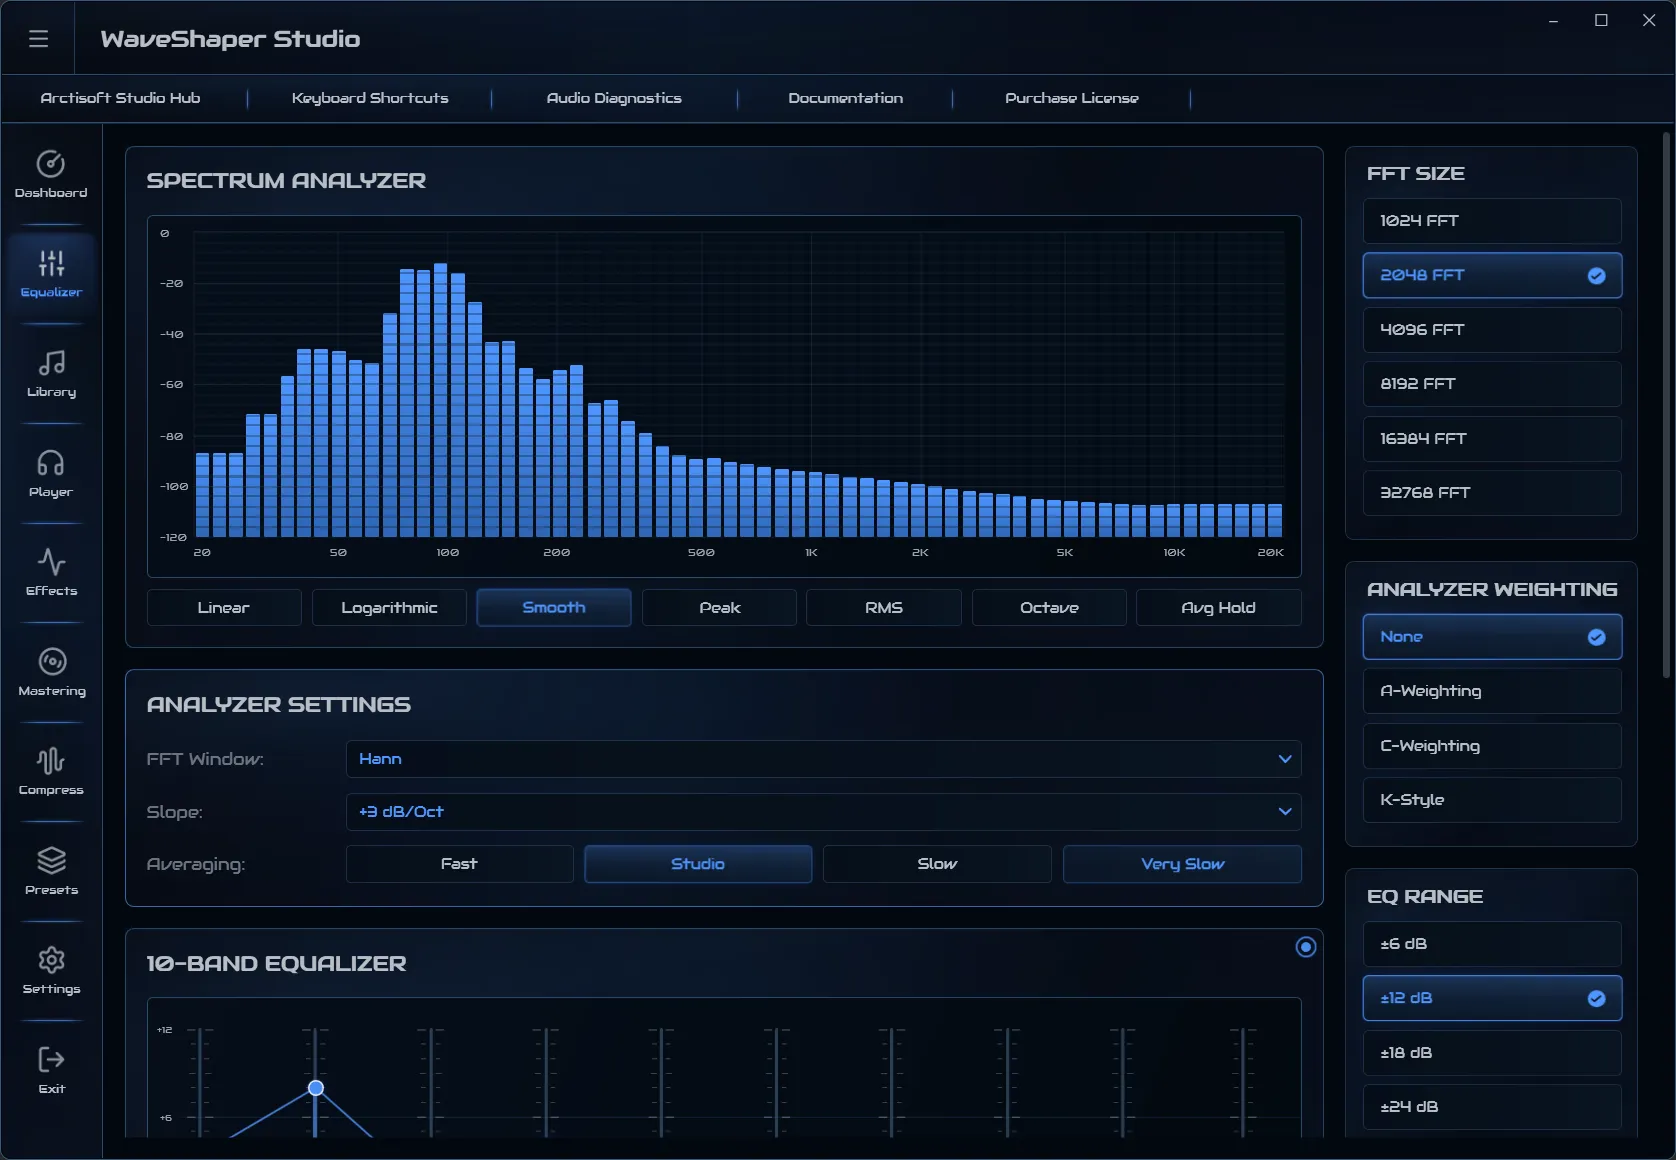Viewport: 1676px width, 1160px height.
Task: Click the second EQ band slider handle
Action: pos(316,1088)
